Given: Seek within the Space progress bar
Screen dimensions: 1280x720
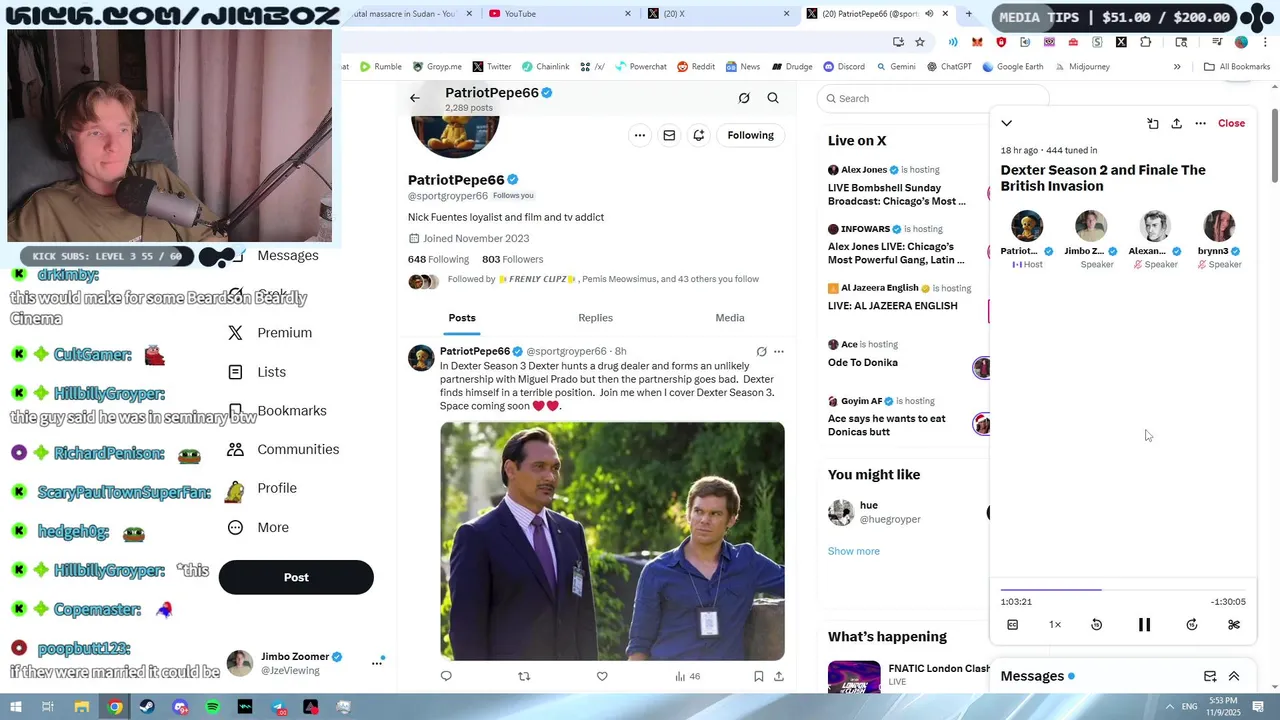Looking at the screenshot, I should (x=1123, y=590).
